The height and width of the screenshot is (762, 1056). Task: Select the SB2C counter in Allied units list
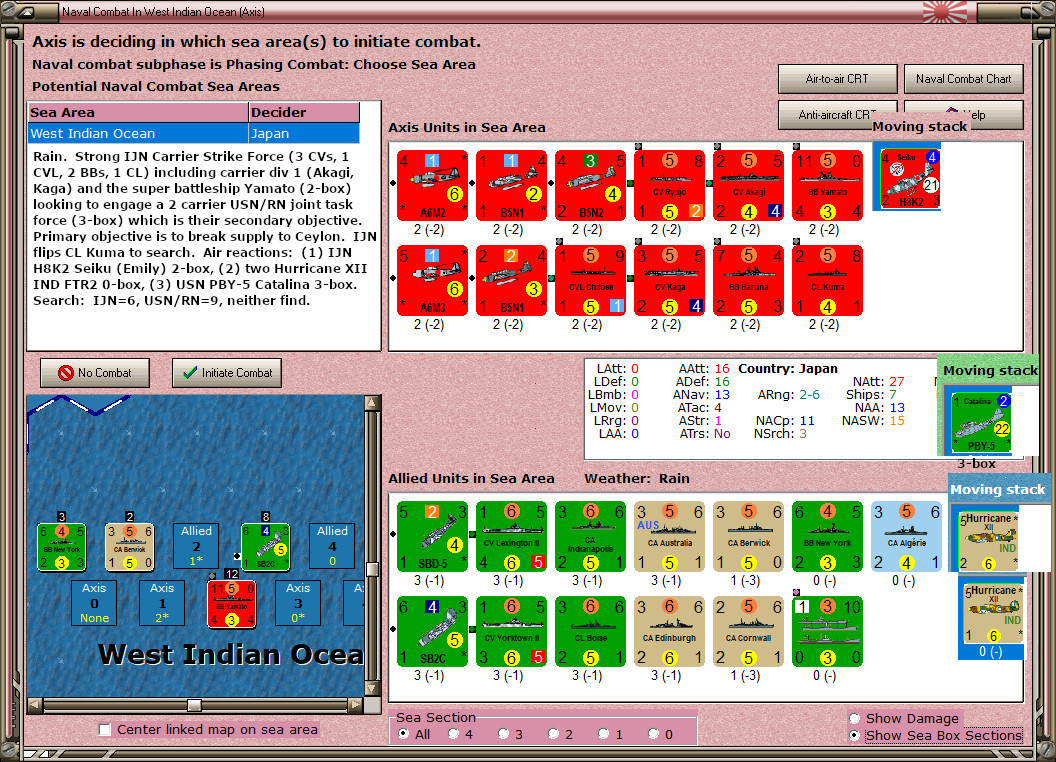(x=432, y=631)
